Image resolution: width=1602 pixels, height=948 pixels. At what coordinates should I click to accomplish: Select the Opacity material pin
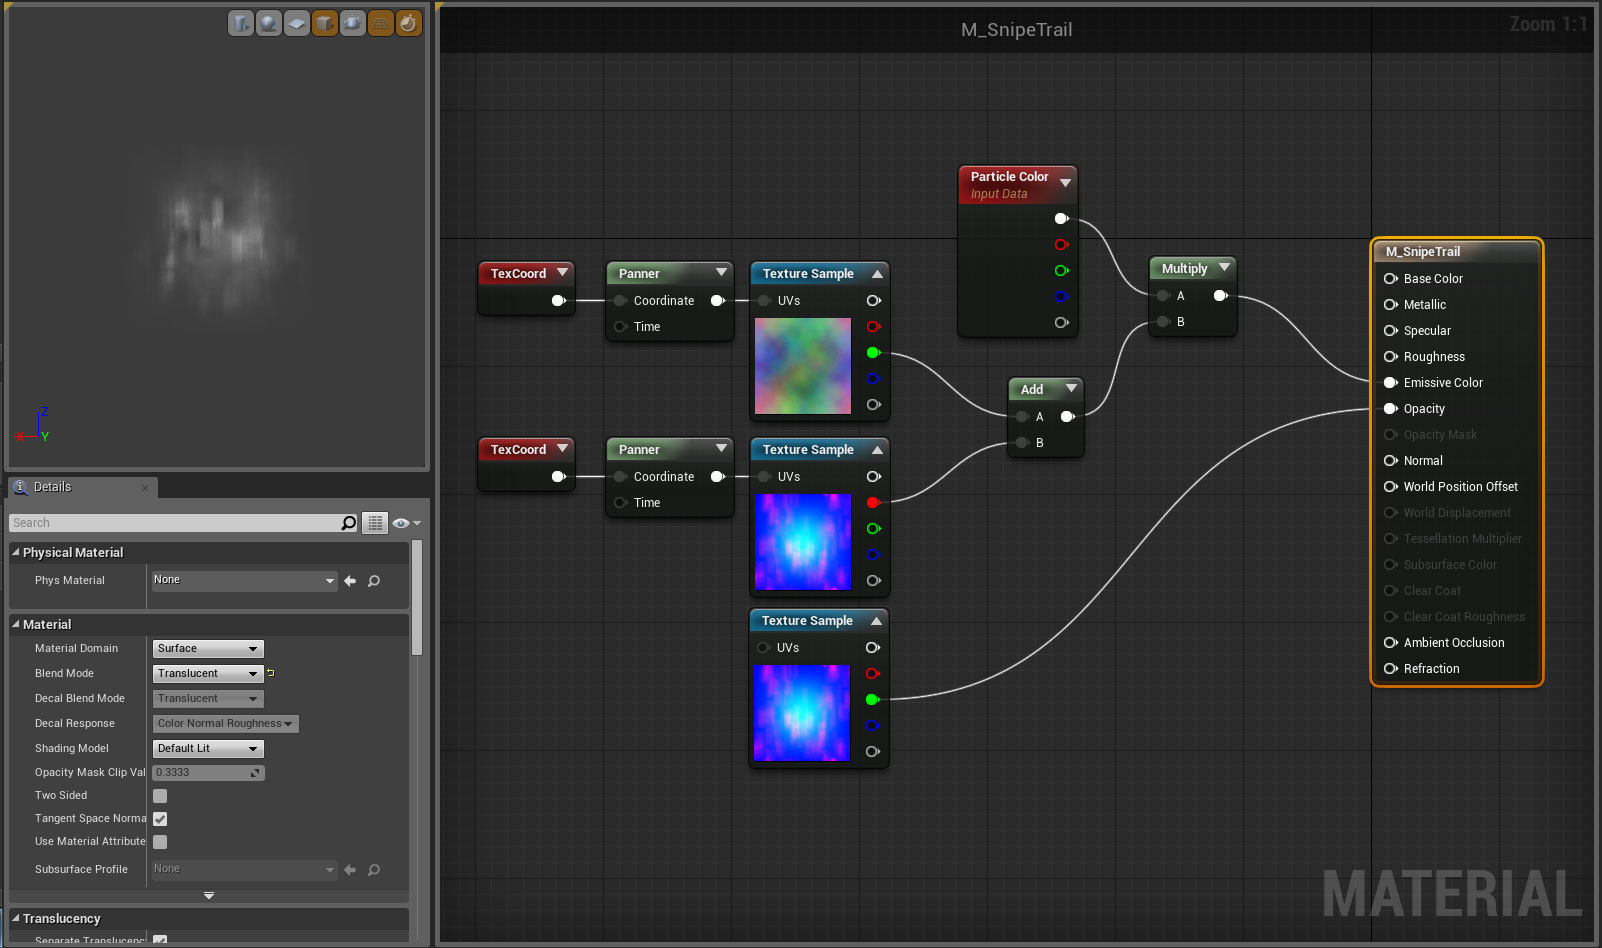pyautogui.click(x=1391, y=409)
